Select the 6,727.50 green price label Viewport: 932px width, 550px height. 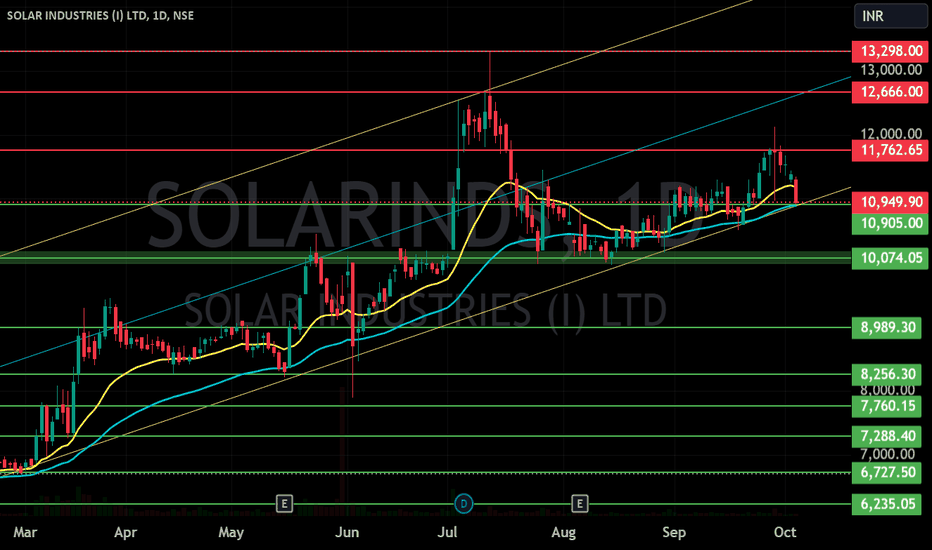coord(886,473)
